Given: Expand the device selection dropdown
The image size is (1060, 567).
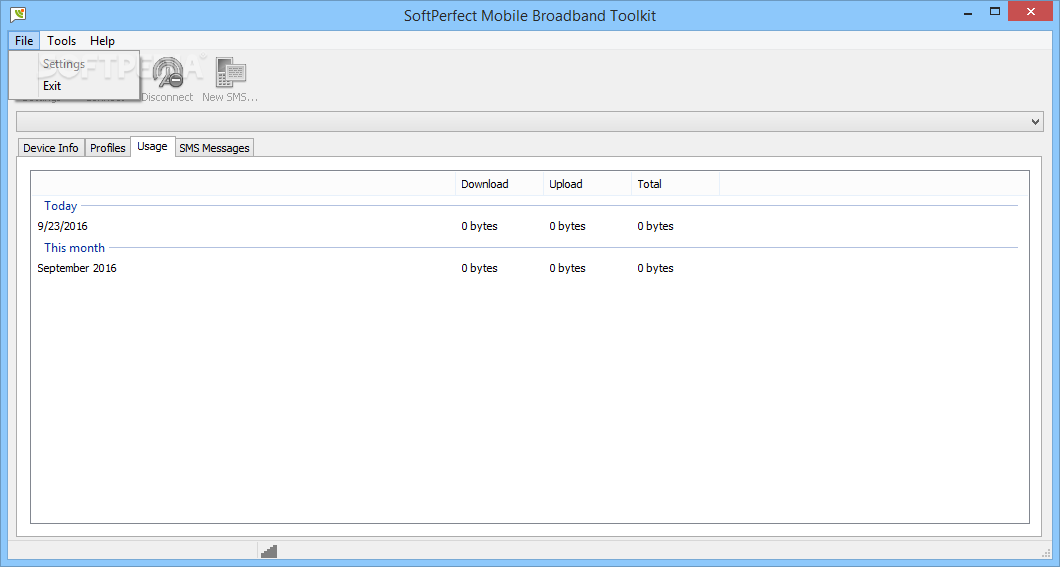Looking at the screenshot, I should 1035,122.
